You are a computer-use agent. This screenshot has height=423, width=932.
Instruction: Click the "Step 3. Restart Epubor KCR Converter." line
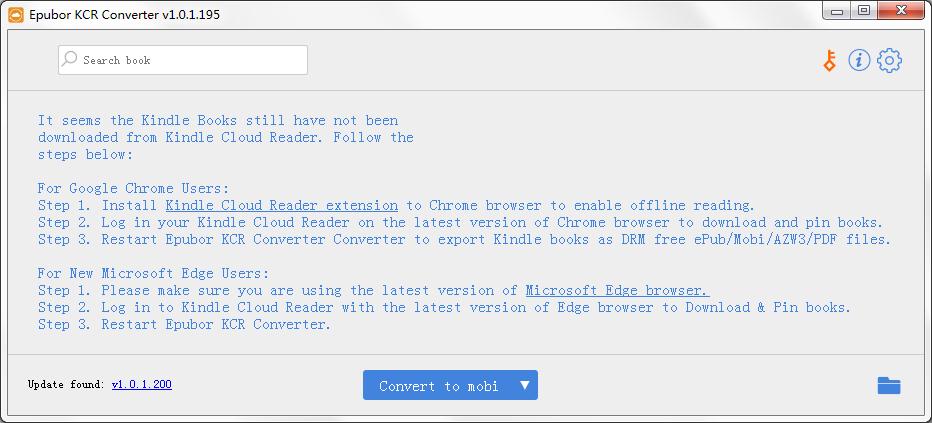[x=184, y=324]
